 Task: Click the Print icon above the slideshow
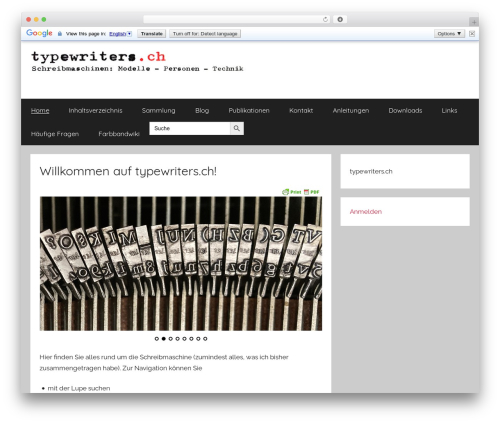[x=292, y=192]
